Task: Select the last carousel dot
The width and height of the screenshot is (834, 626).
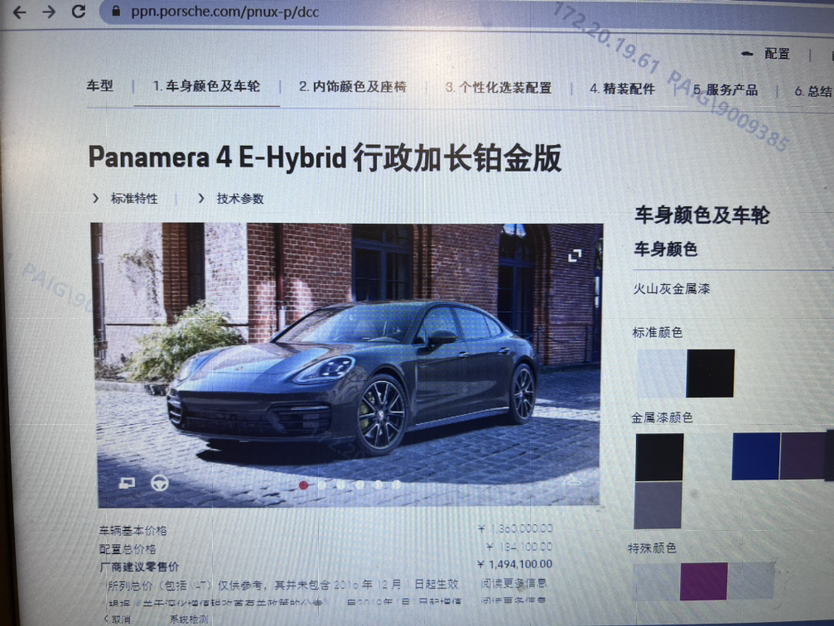Action: [x=396, y=485]
